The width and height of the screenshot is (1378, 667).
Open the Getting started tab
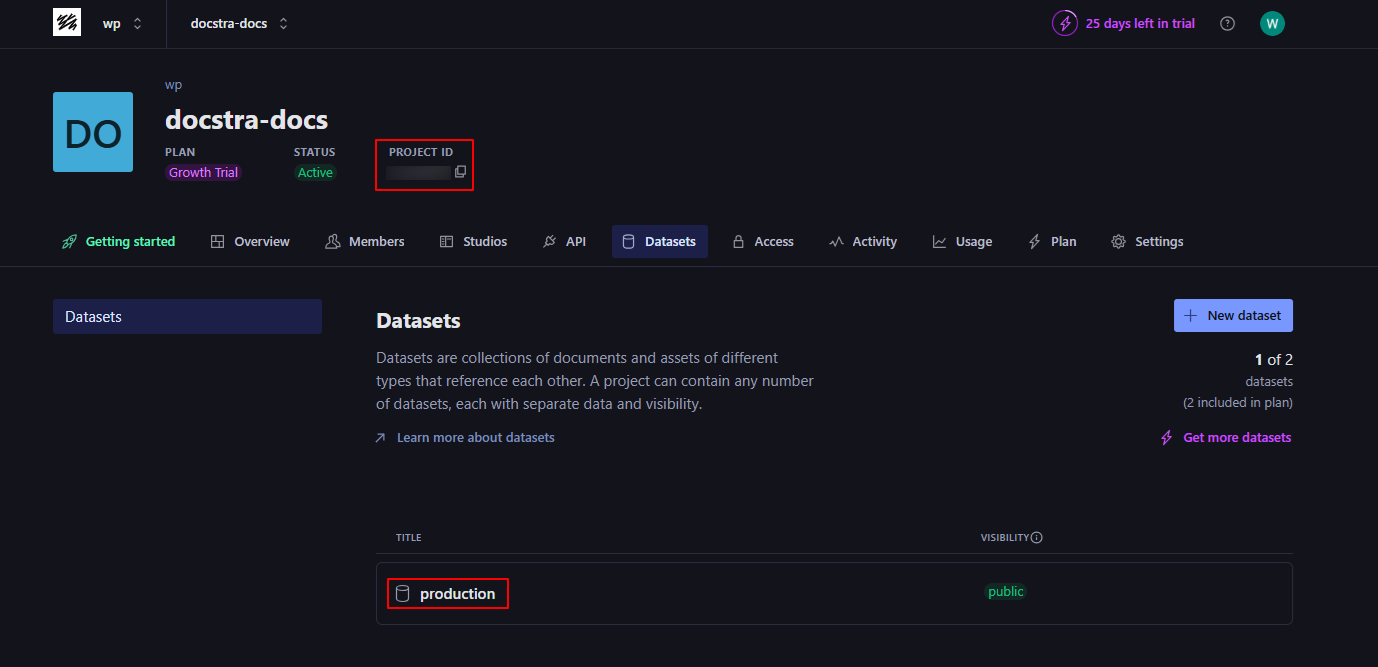point(118,242)
